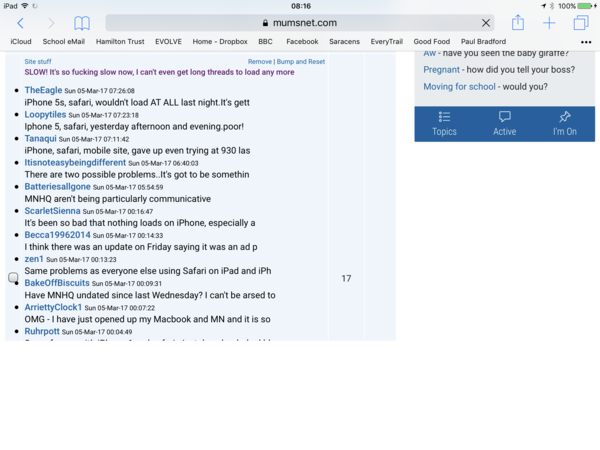Go back using Safari back arrow

[21, 23]
